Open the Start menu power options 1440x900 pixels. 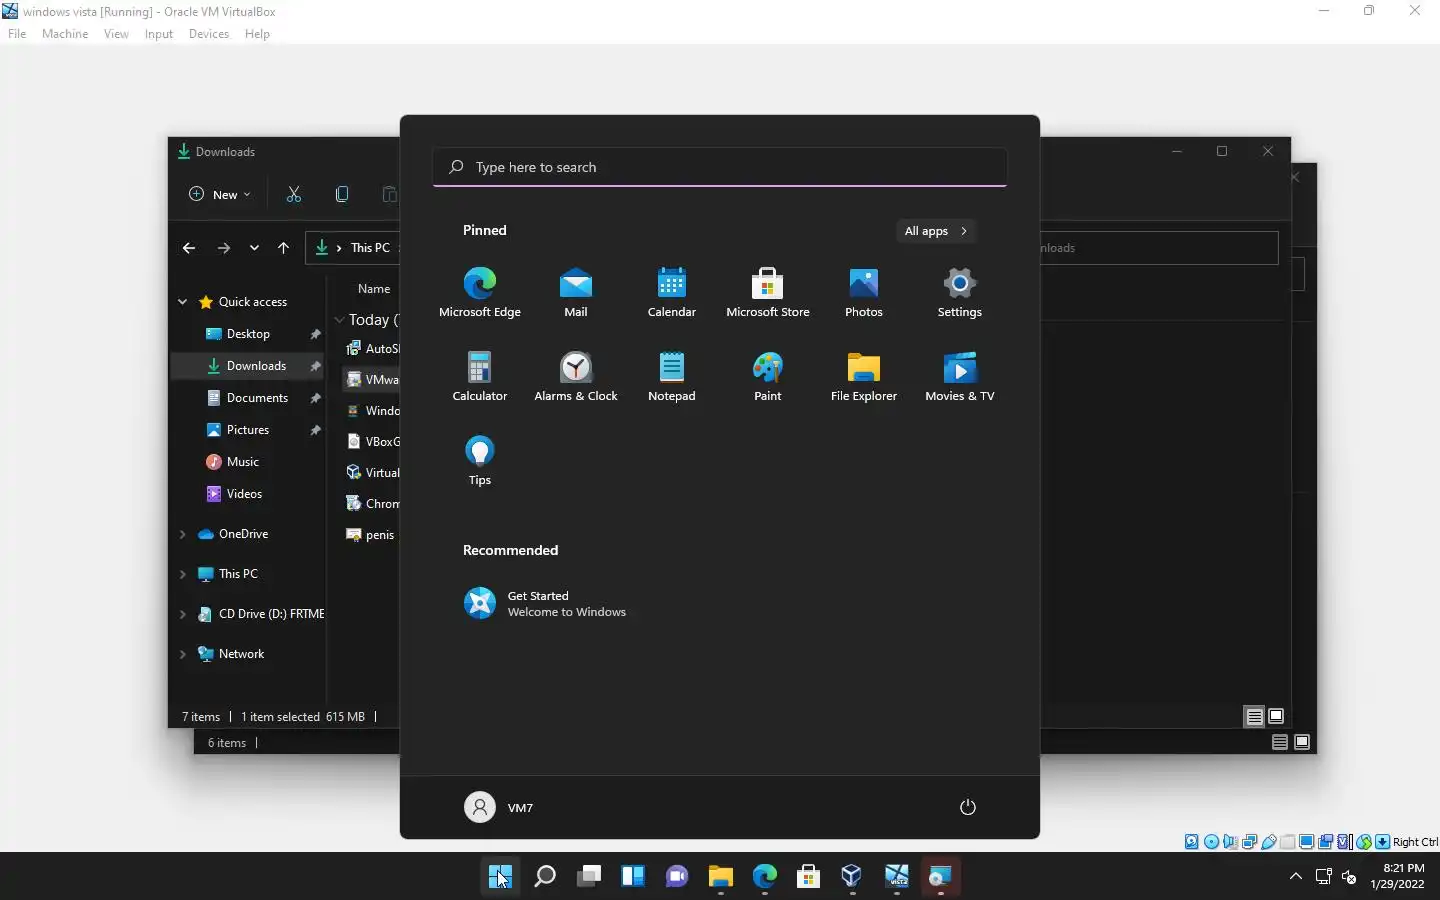967,807
